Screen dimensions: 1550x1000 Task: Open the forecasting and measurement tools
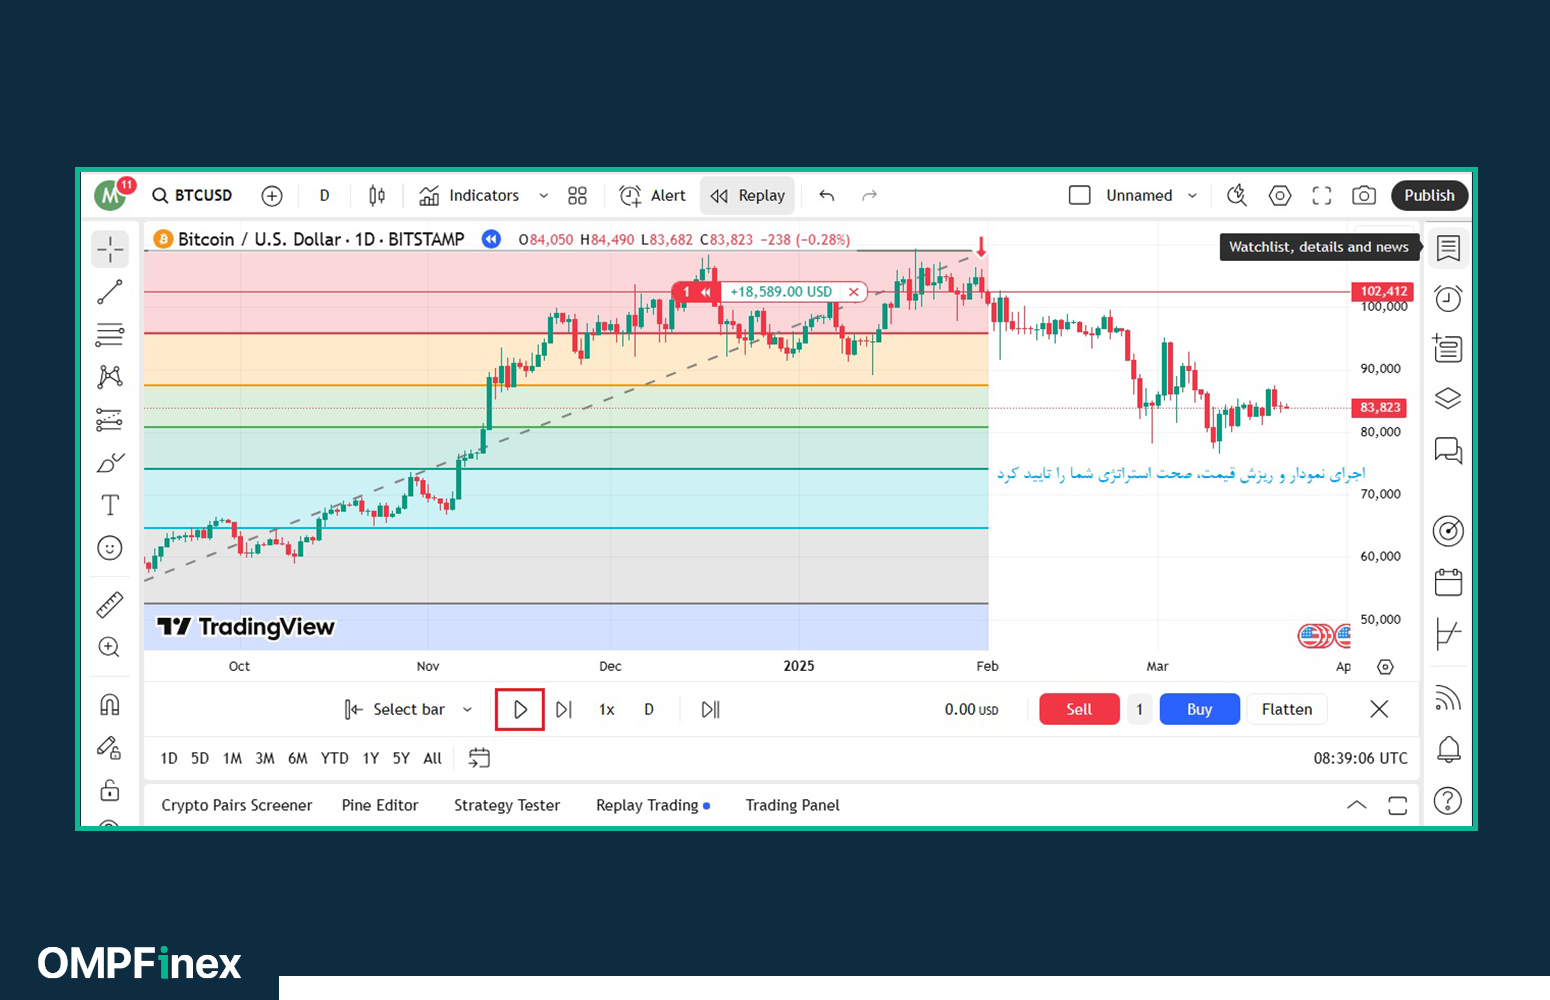tap(110, 420)
